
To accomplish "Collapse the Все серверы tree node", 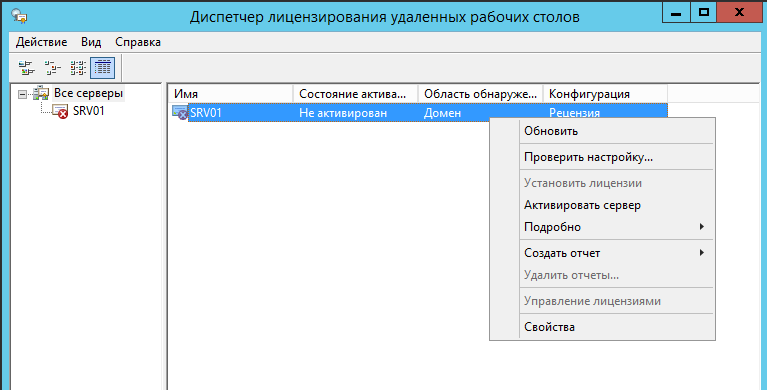I will [x=22, y=94].
